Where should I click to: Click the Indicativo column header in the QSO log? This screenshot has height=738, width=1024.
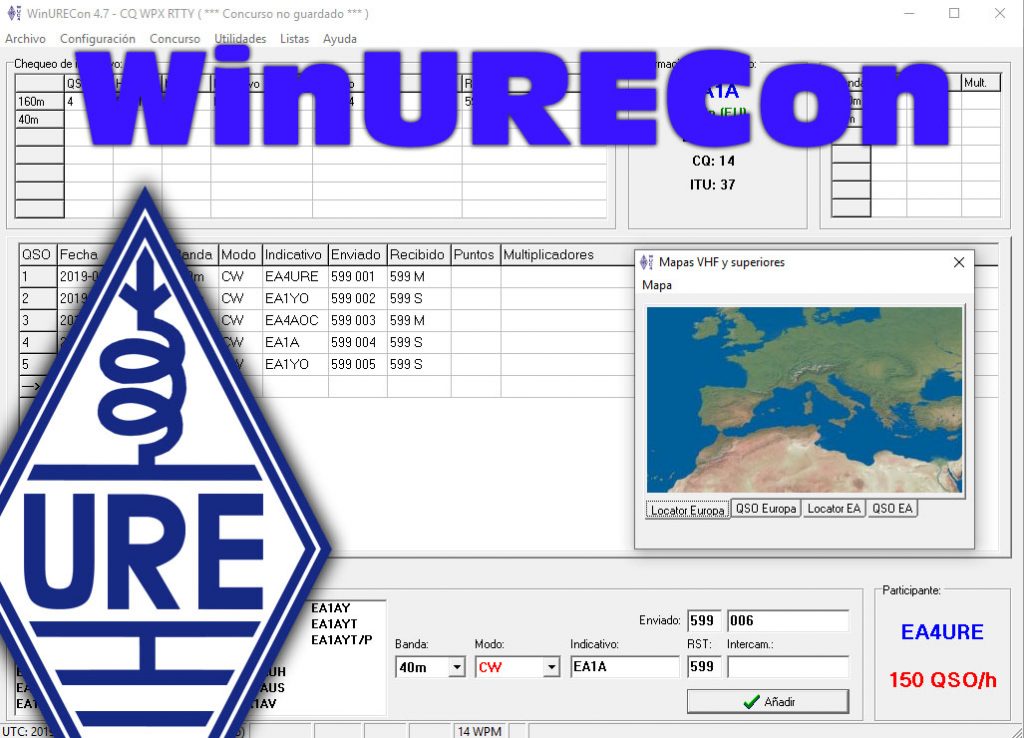click(295, 255)
